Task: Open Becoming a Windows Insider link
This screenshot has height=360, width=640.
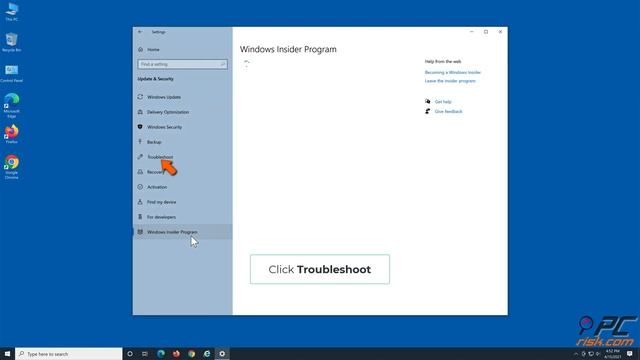Action: click(x=453, y=72)
